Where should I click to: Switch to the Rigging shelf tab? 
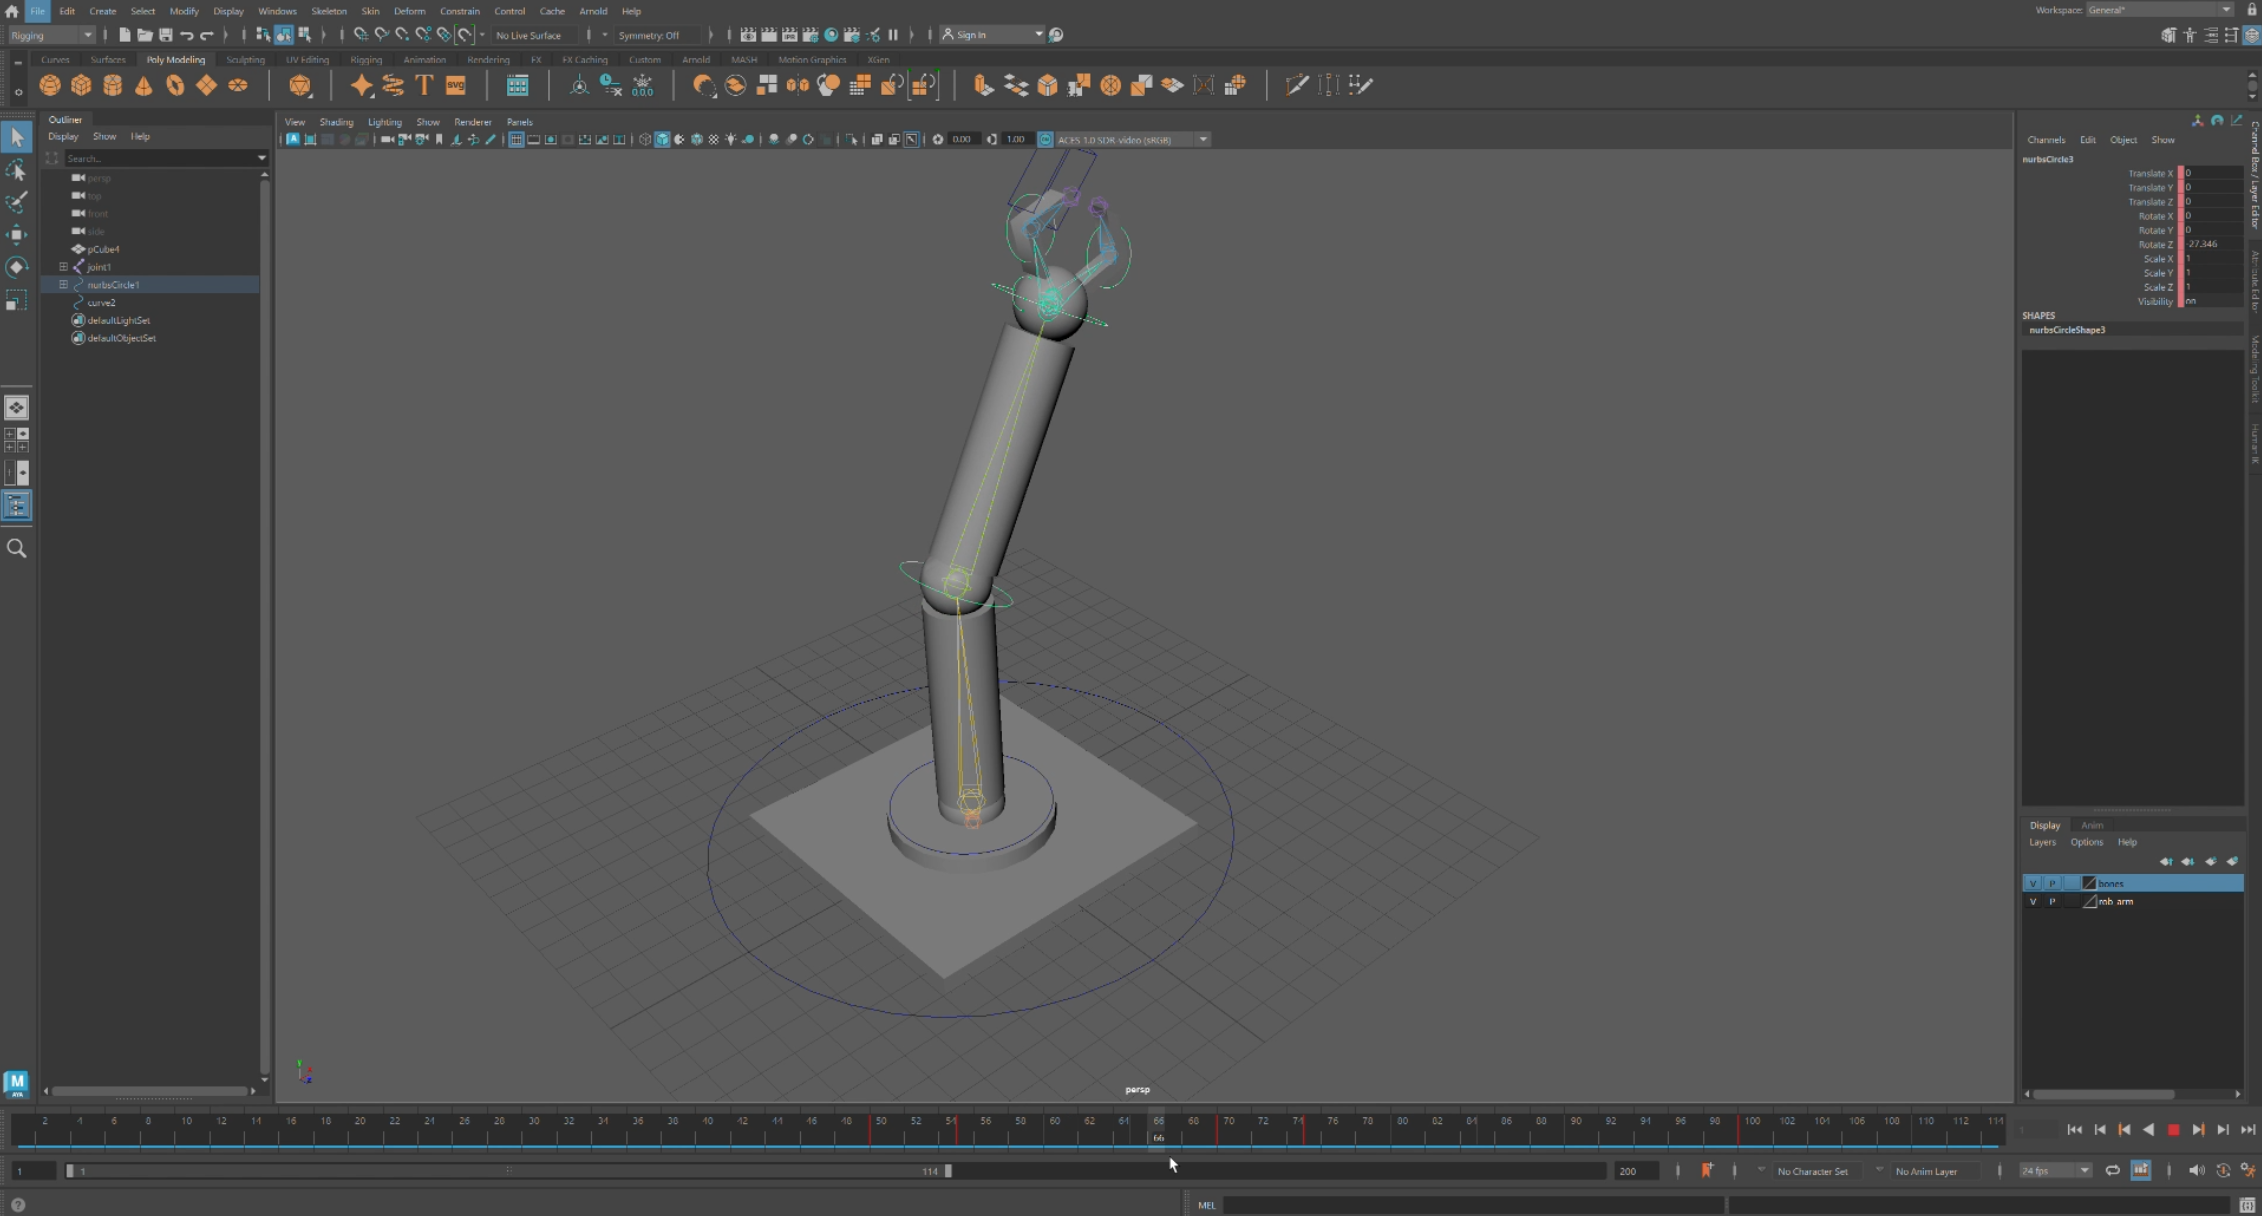[x=366, y=60]
